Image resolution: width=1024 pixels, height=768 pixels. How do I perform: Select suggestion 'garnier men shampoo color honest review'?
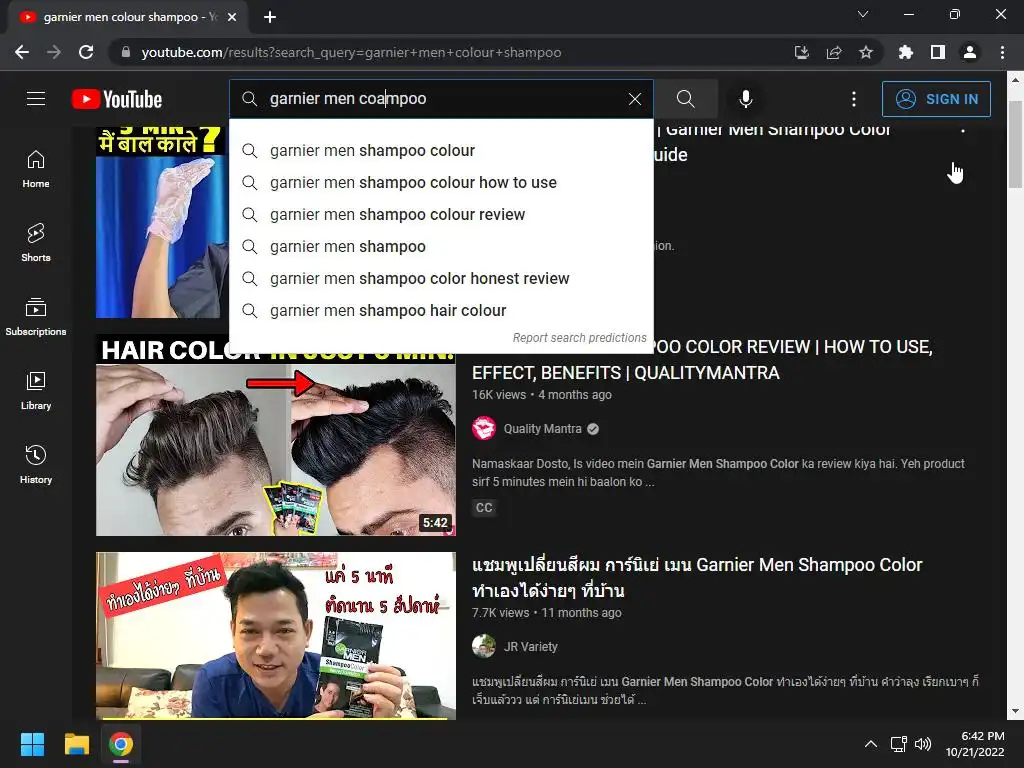pyautogui.click(x=441, y=278)
